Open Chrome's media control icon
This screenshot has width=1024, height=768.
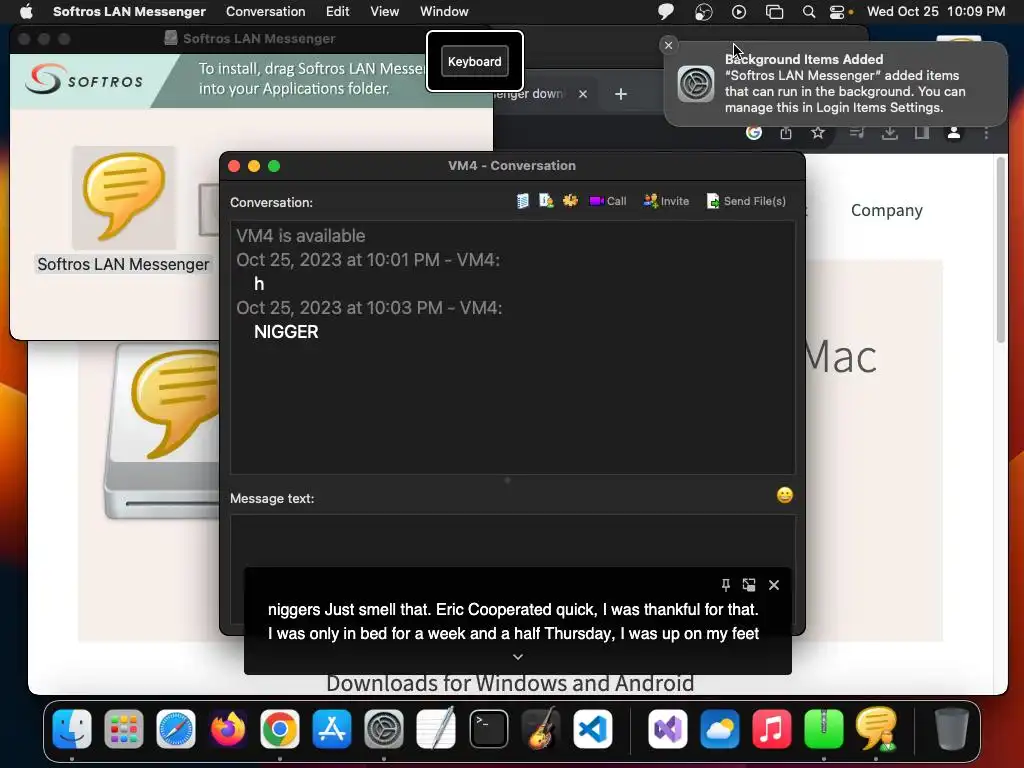(857, 133)
